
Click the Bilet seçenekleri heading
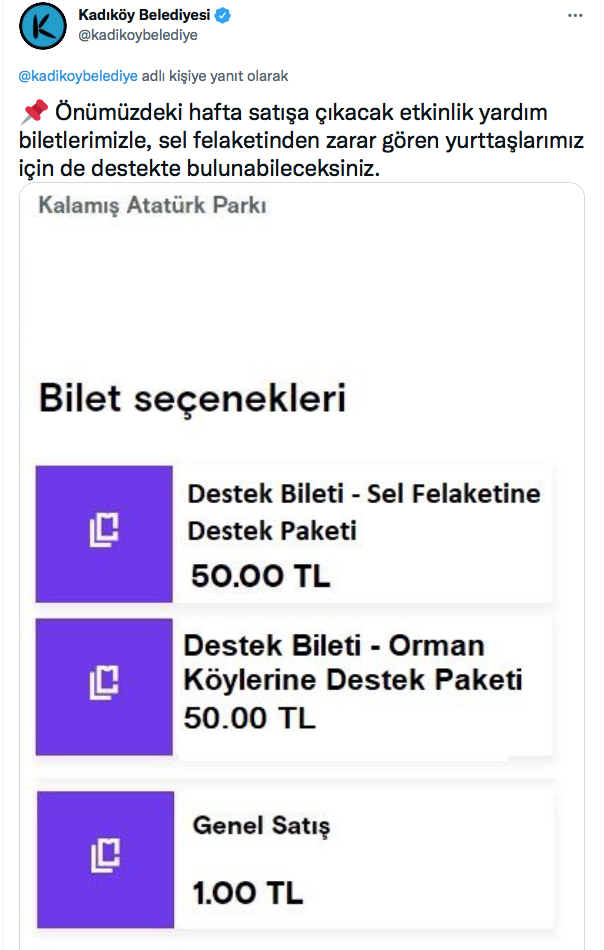[x=193, y=398]
